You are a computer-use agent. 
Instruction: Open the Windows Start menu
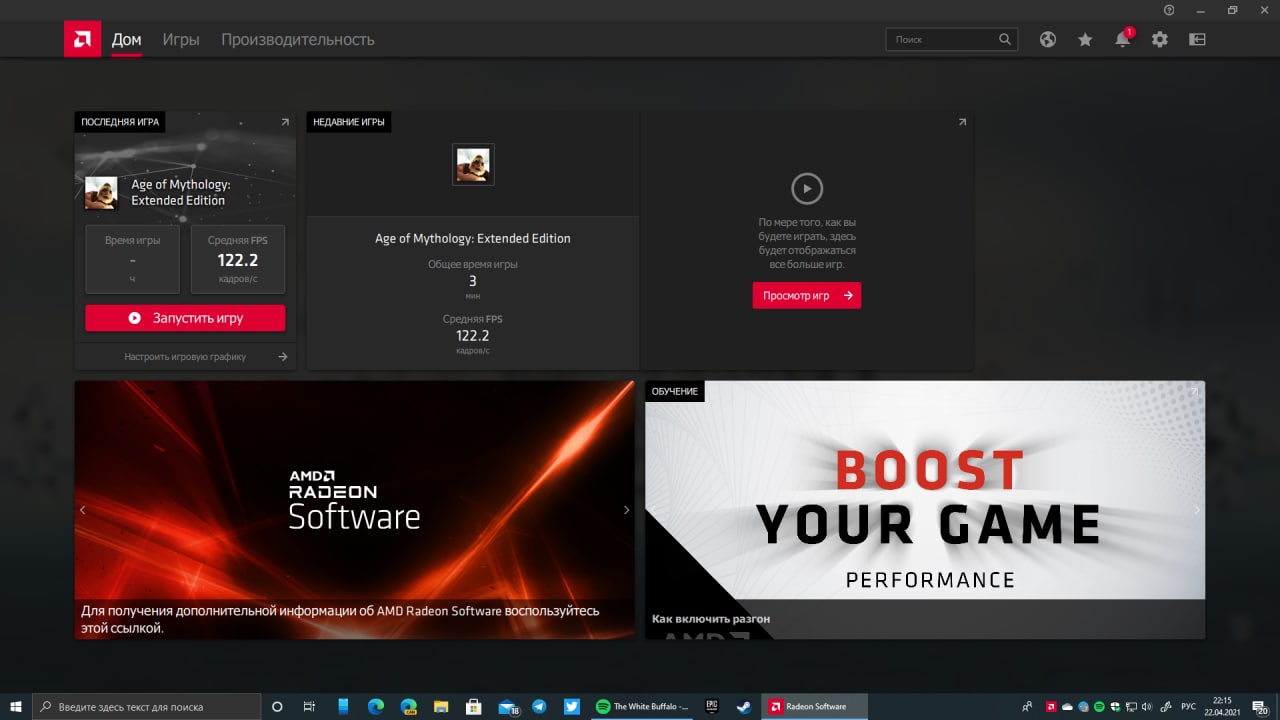16,706
